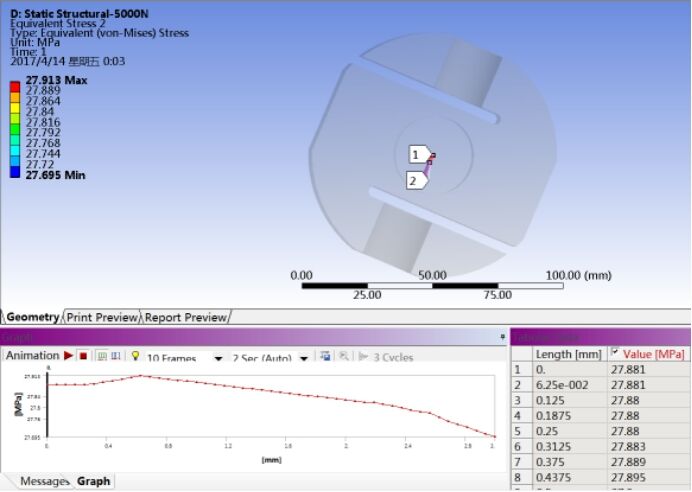Image resolution: width=692 pixels, height=492 pixels.
Task: Stop the animation with the red square
Action: (83, 356)
